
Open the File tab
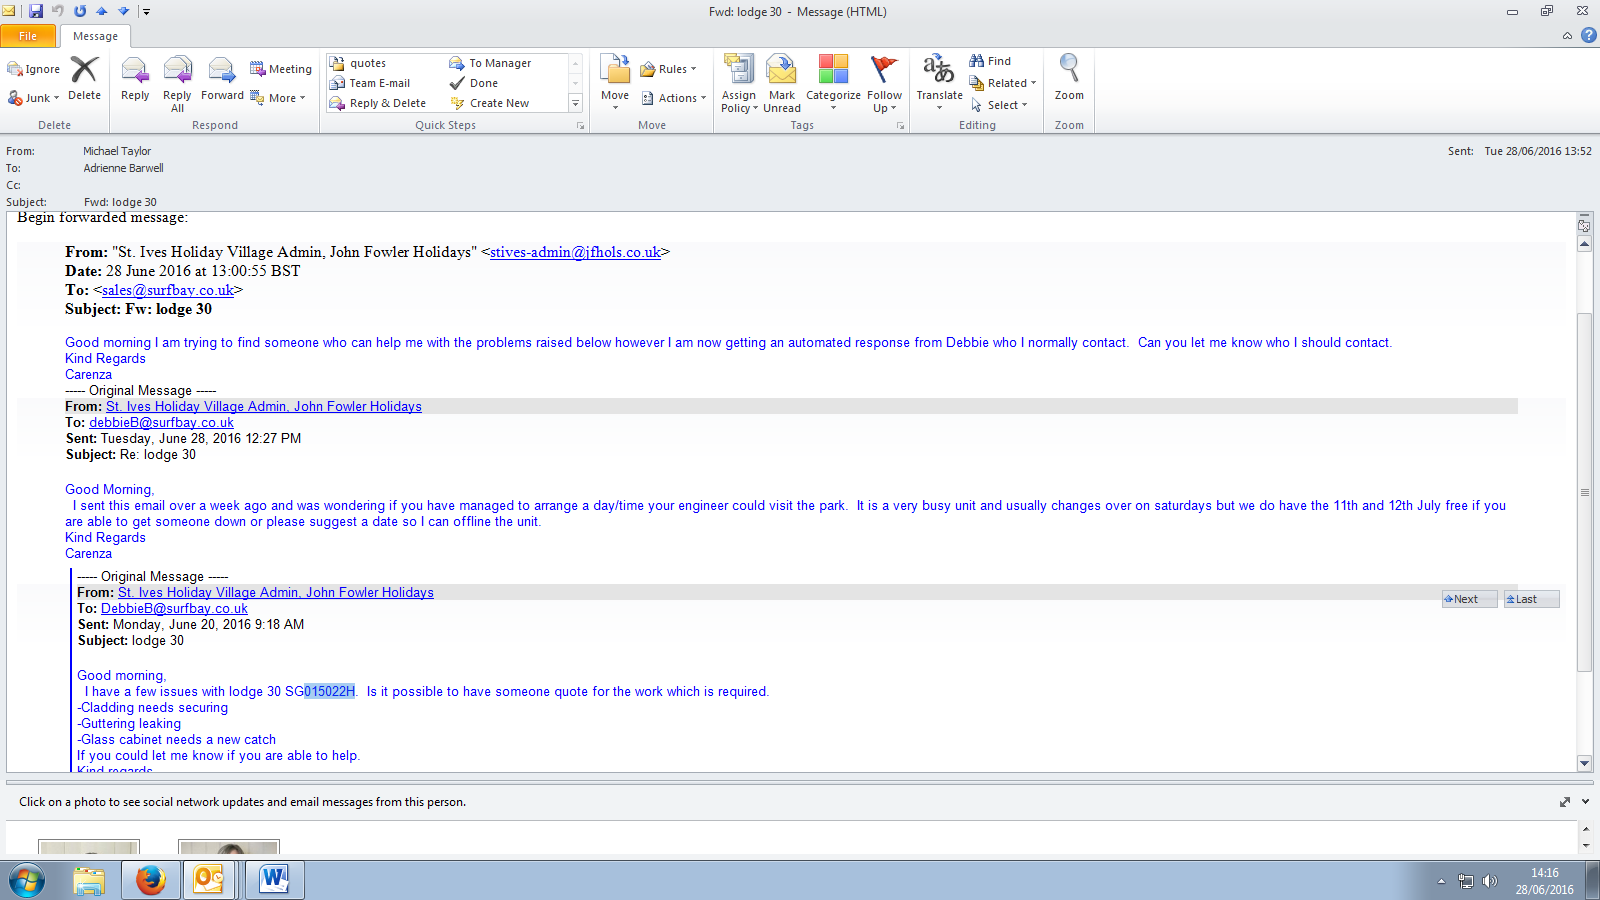click(x=28, y=36)
